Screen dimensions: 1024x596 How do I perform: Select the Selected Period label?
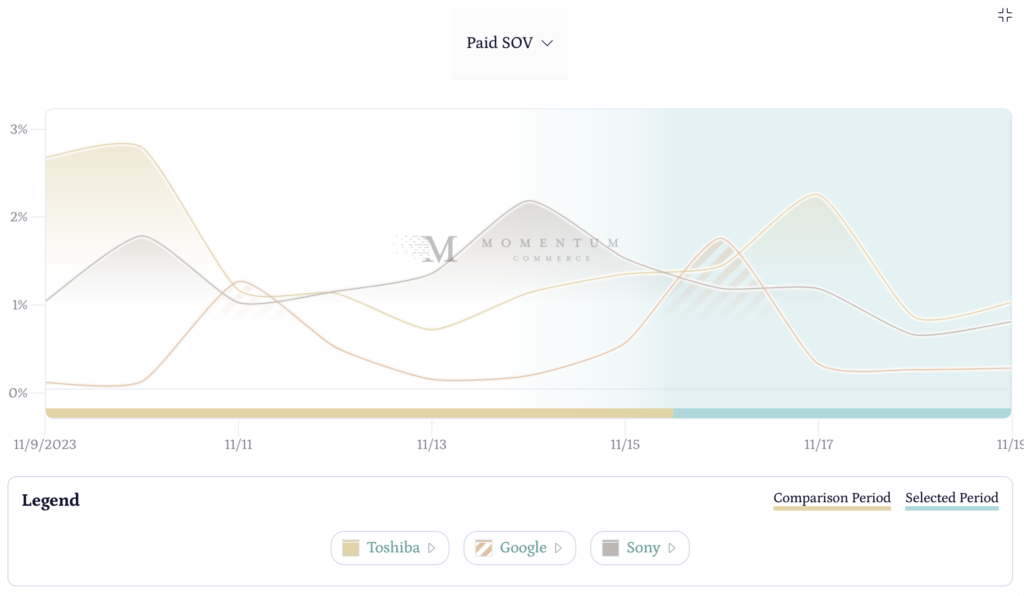(x=952, y=497)
